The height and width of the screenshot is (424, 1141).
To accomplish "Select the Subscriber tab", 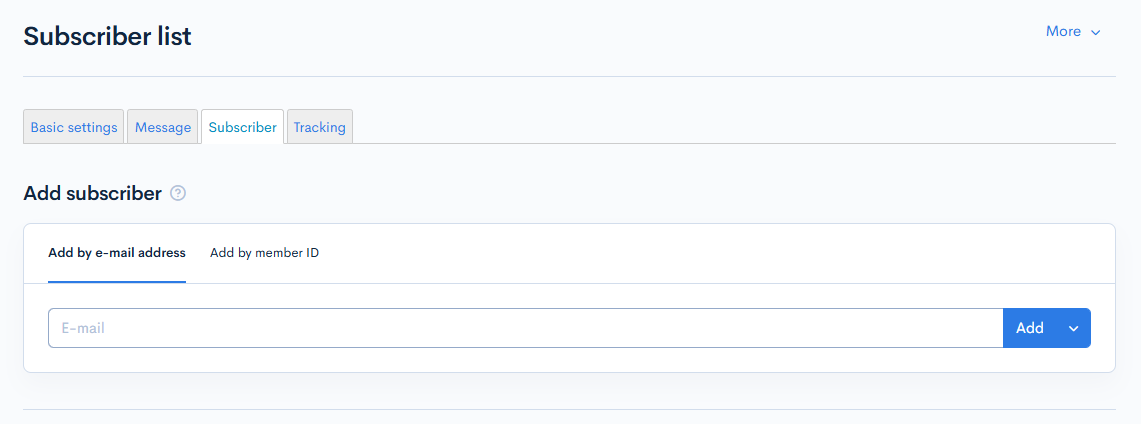I will click(243, 127).
